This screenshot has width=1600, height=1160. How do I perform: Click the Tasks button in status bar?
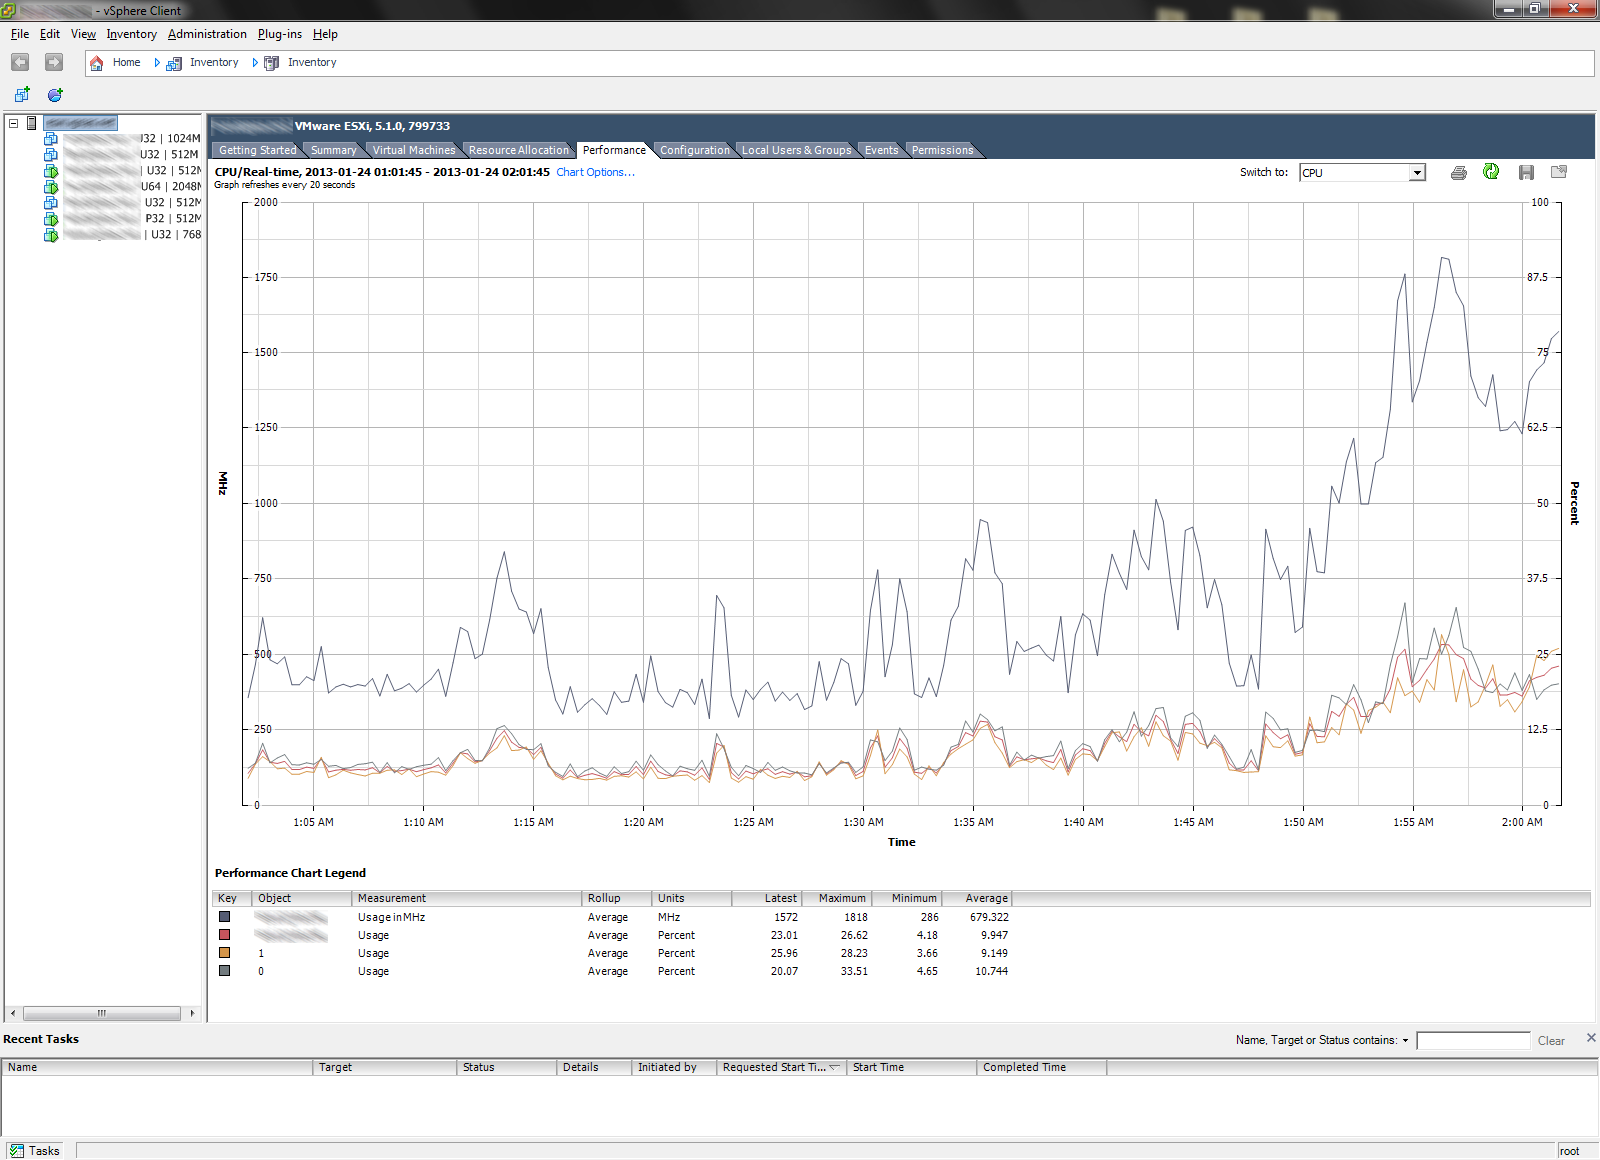coord(35,1151)
